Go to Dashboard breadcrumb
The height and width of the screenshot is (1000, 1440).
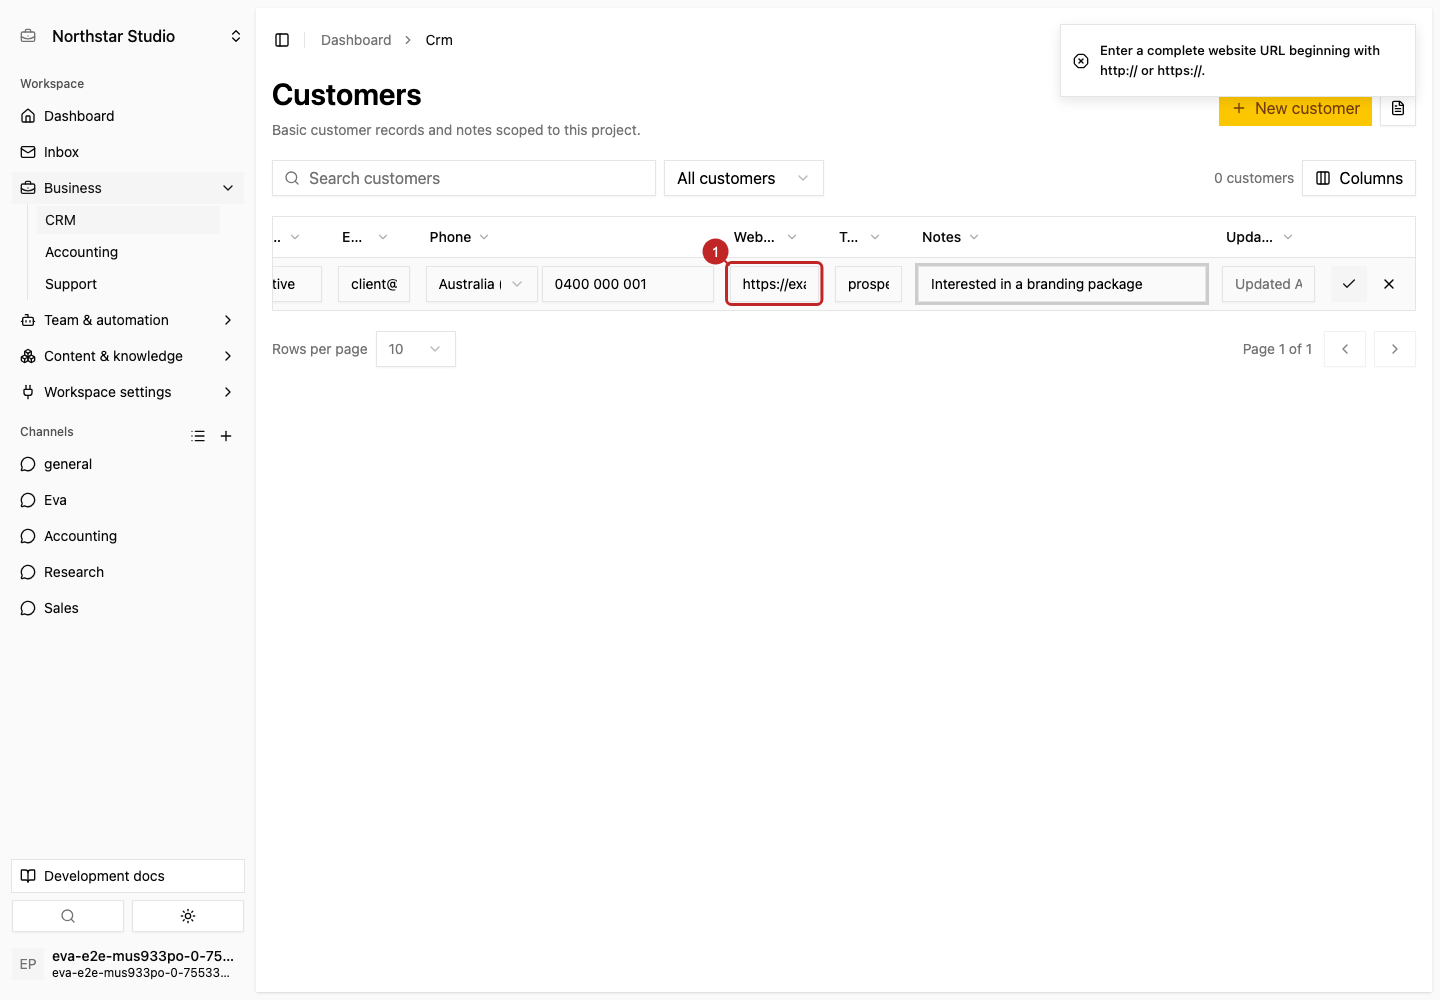click(x=356, y=40)
